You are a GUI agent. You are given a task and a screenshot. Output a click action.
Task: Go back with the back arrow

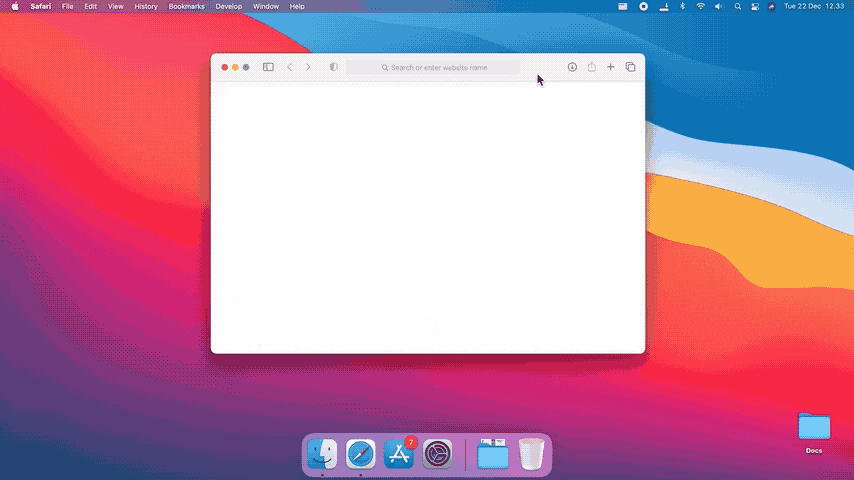click(x=290, y=67)
